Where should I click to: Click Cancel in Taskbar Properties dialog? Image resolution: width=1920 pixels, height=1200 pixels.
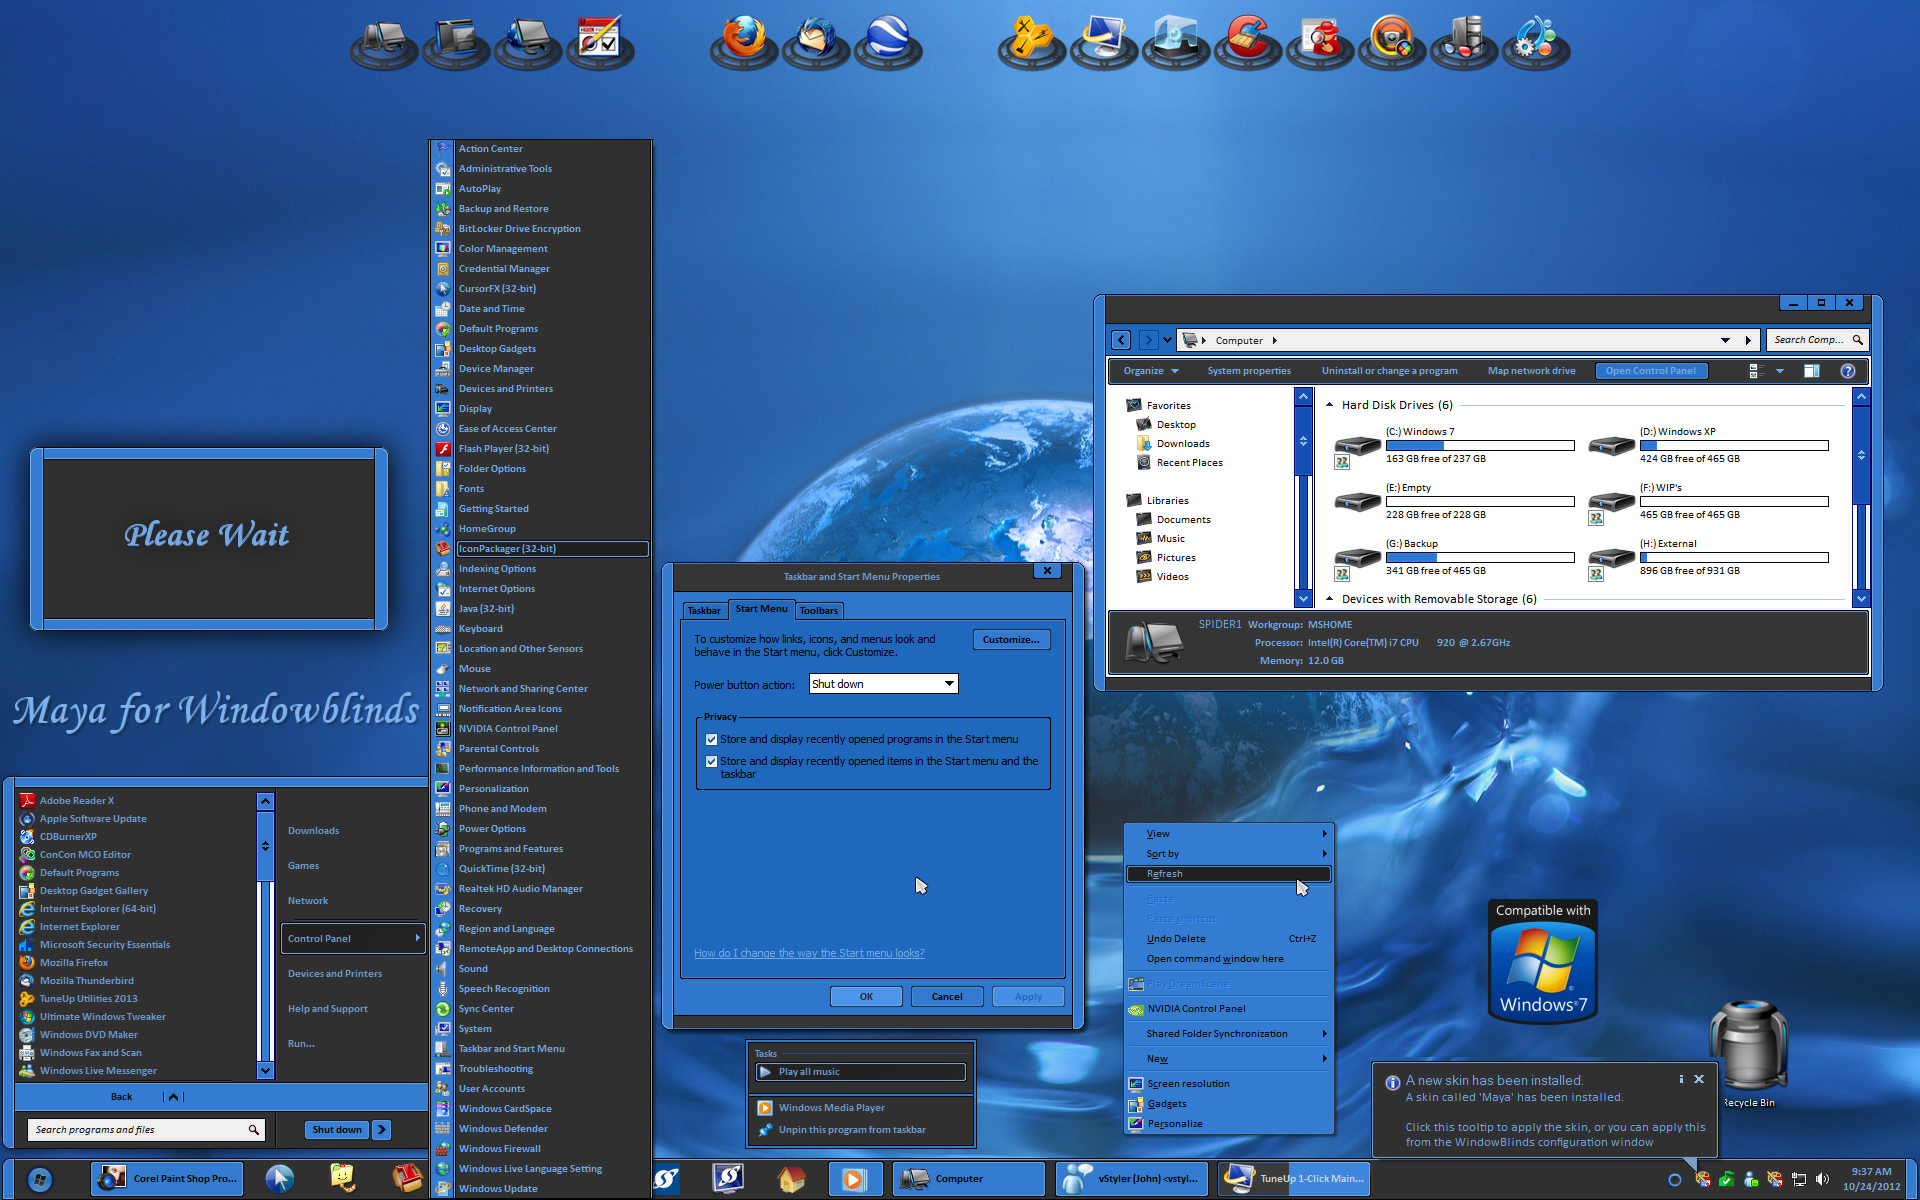click(947, 997)
